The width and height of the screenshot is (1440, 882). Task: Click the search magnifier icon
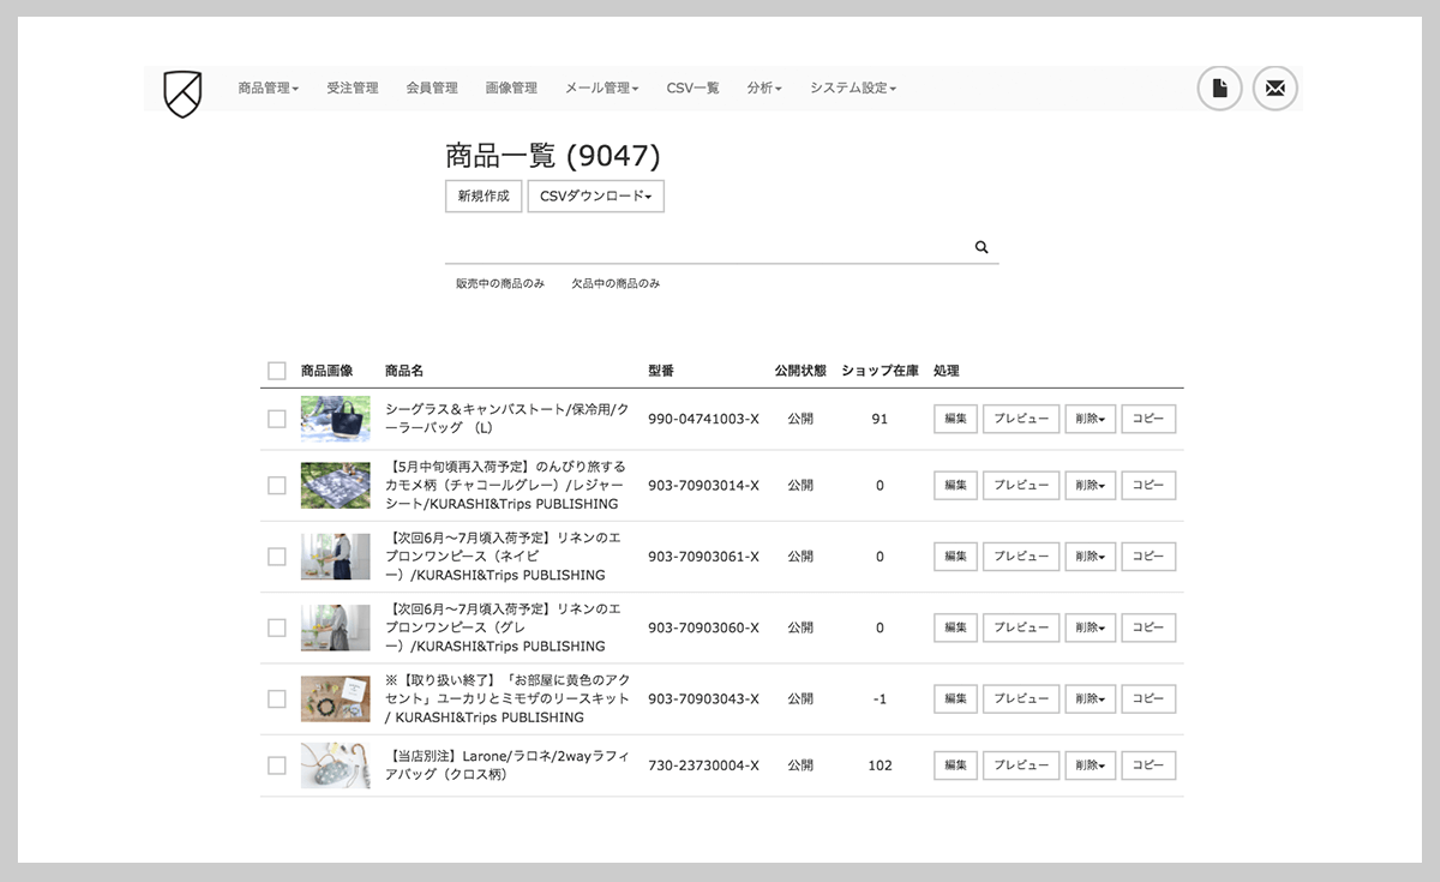pyautogui.click(x=981, y=247)
